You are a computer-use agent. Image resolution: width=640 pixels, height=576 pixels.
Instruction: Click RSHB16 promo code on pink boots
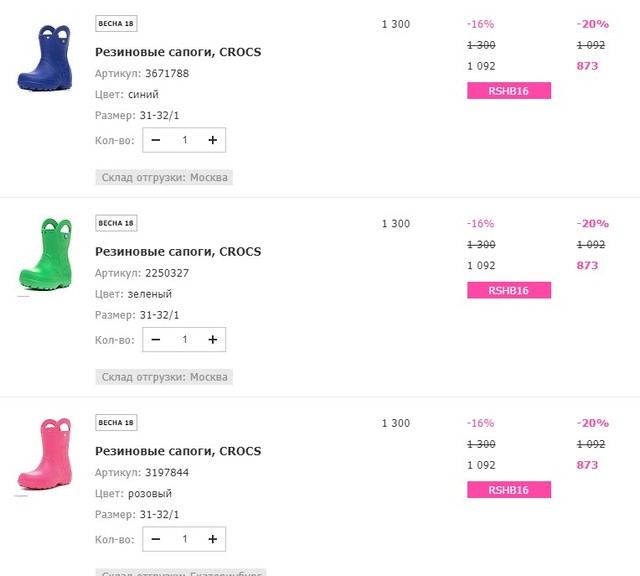point(509,490)
